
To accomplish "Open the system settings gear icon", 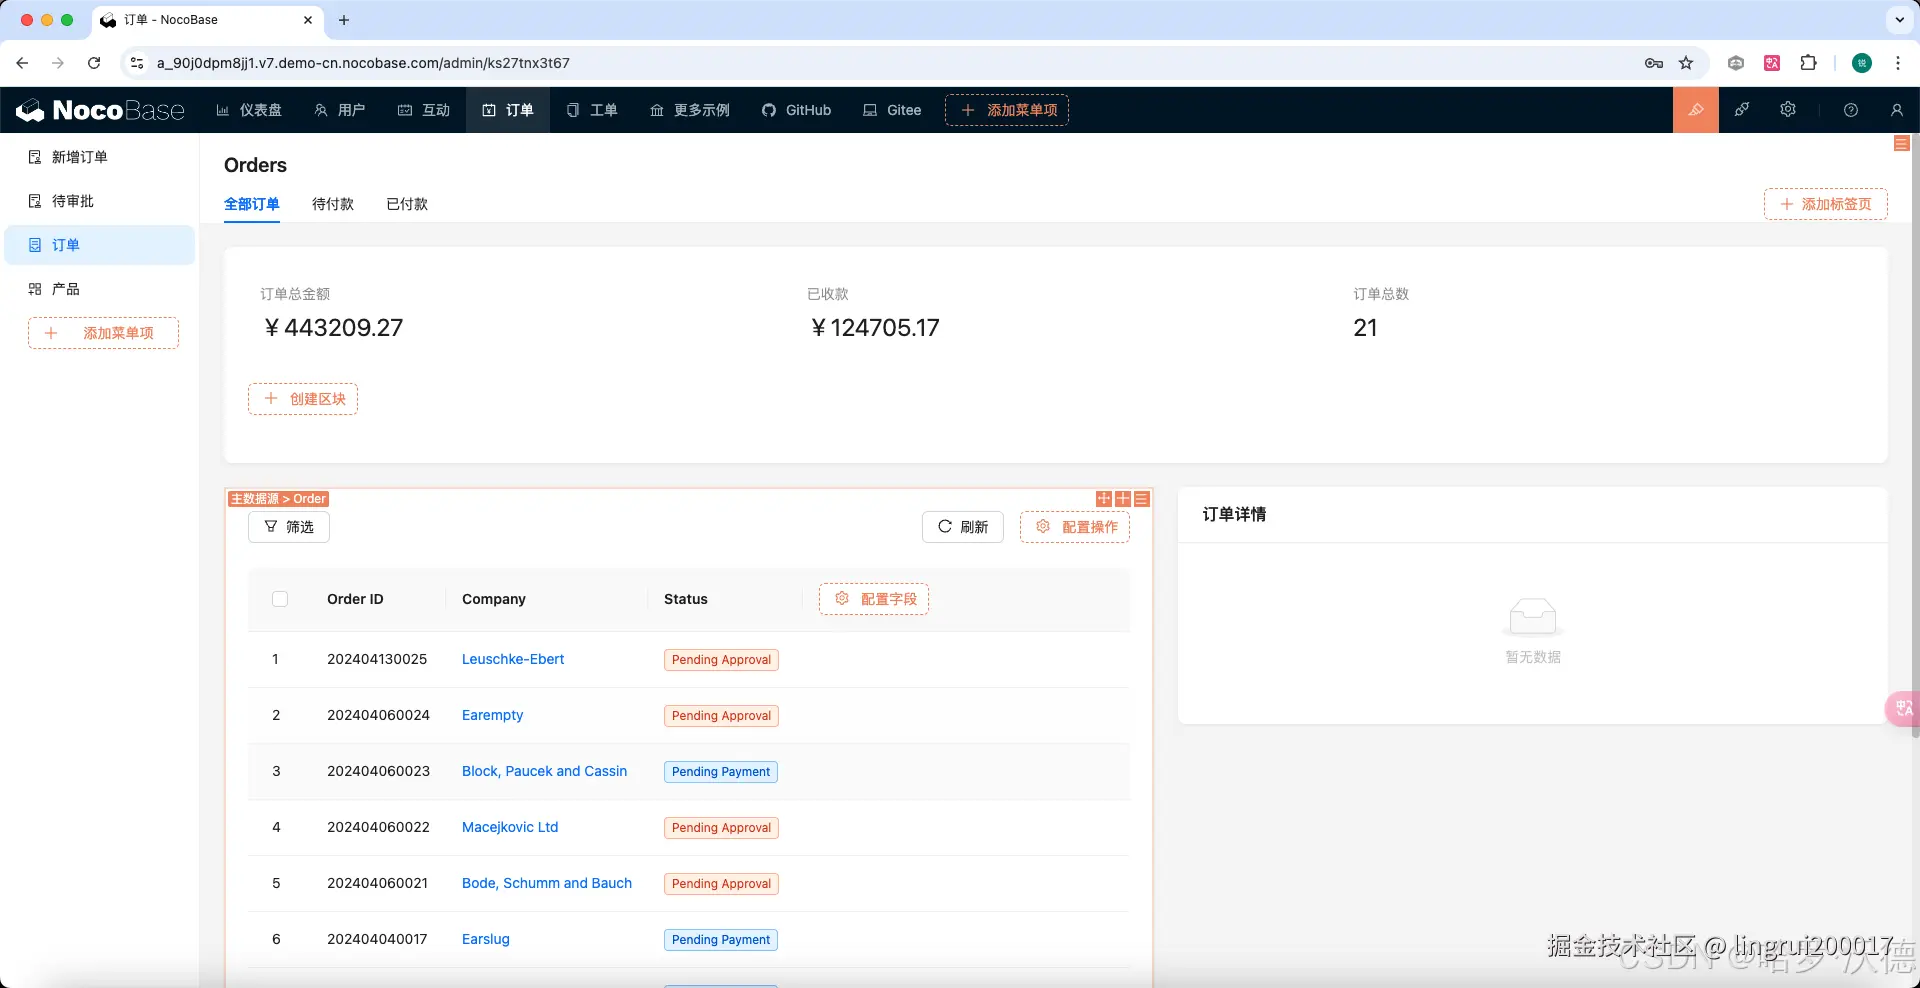I will tap(1788, 110).
